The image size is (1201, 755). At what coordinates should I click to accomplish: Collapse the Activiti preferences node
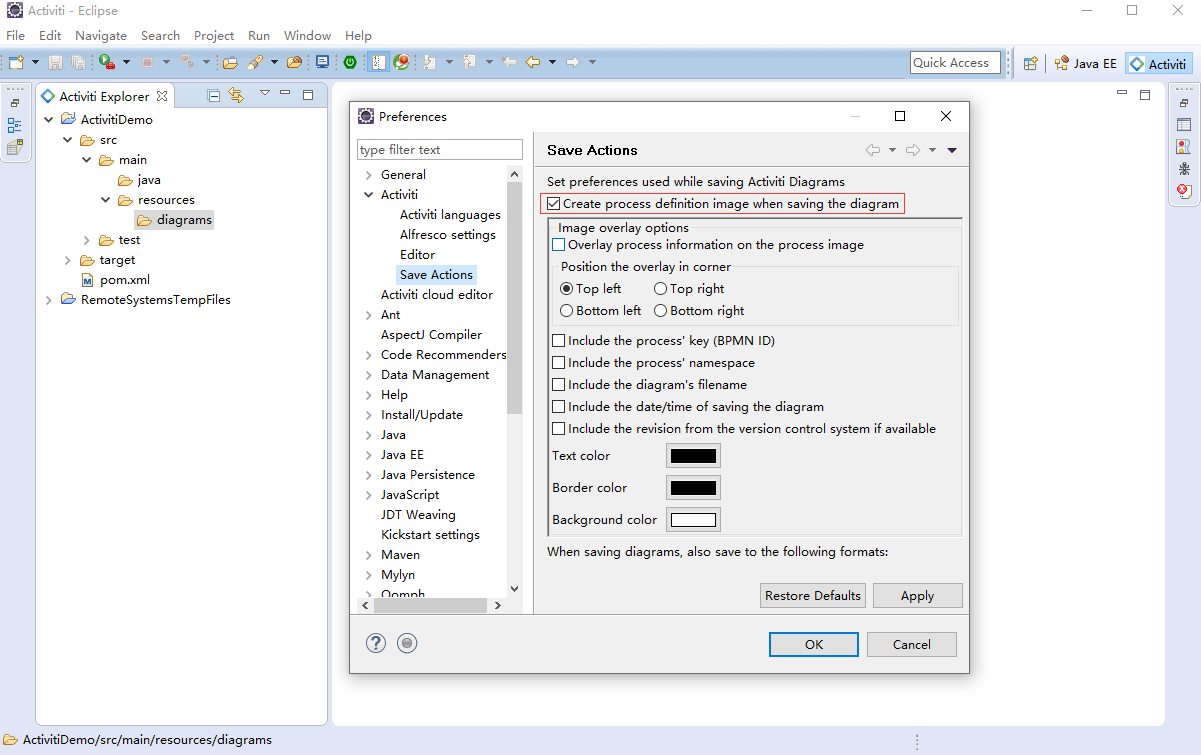coord(369,195)
